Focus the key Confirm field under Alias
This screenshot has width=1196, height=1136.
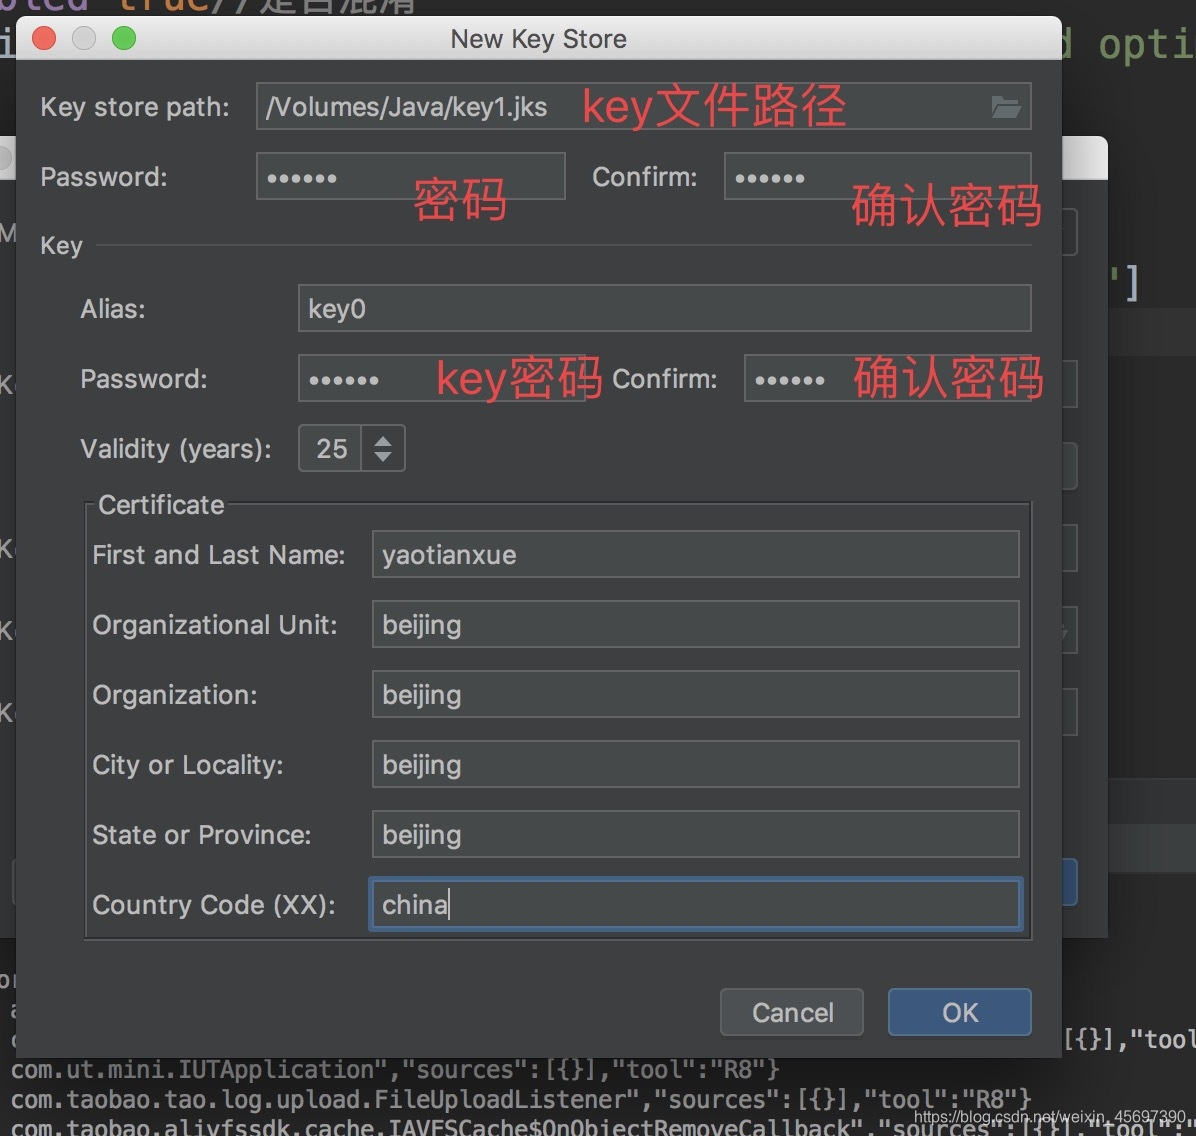(887, 378)
